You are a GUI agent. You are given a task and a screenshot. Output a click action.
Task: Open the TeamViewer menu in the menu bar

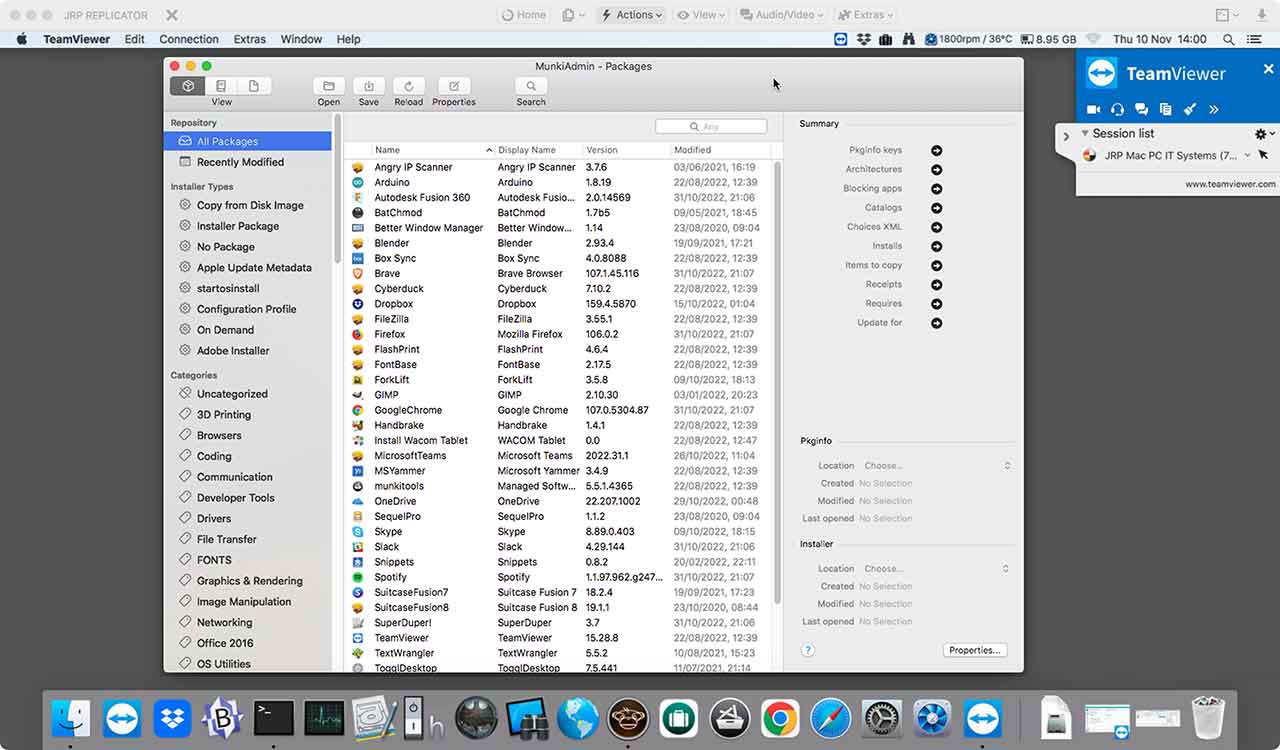click(x=77, y=39)
